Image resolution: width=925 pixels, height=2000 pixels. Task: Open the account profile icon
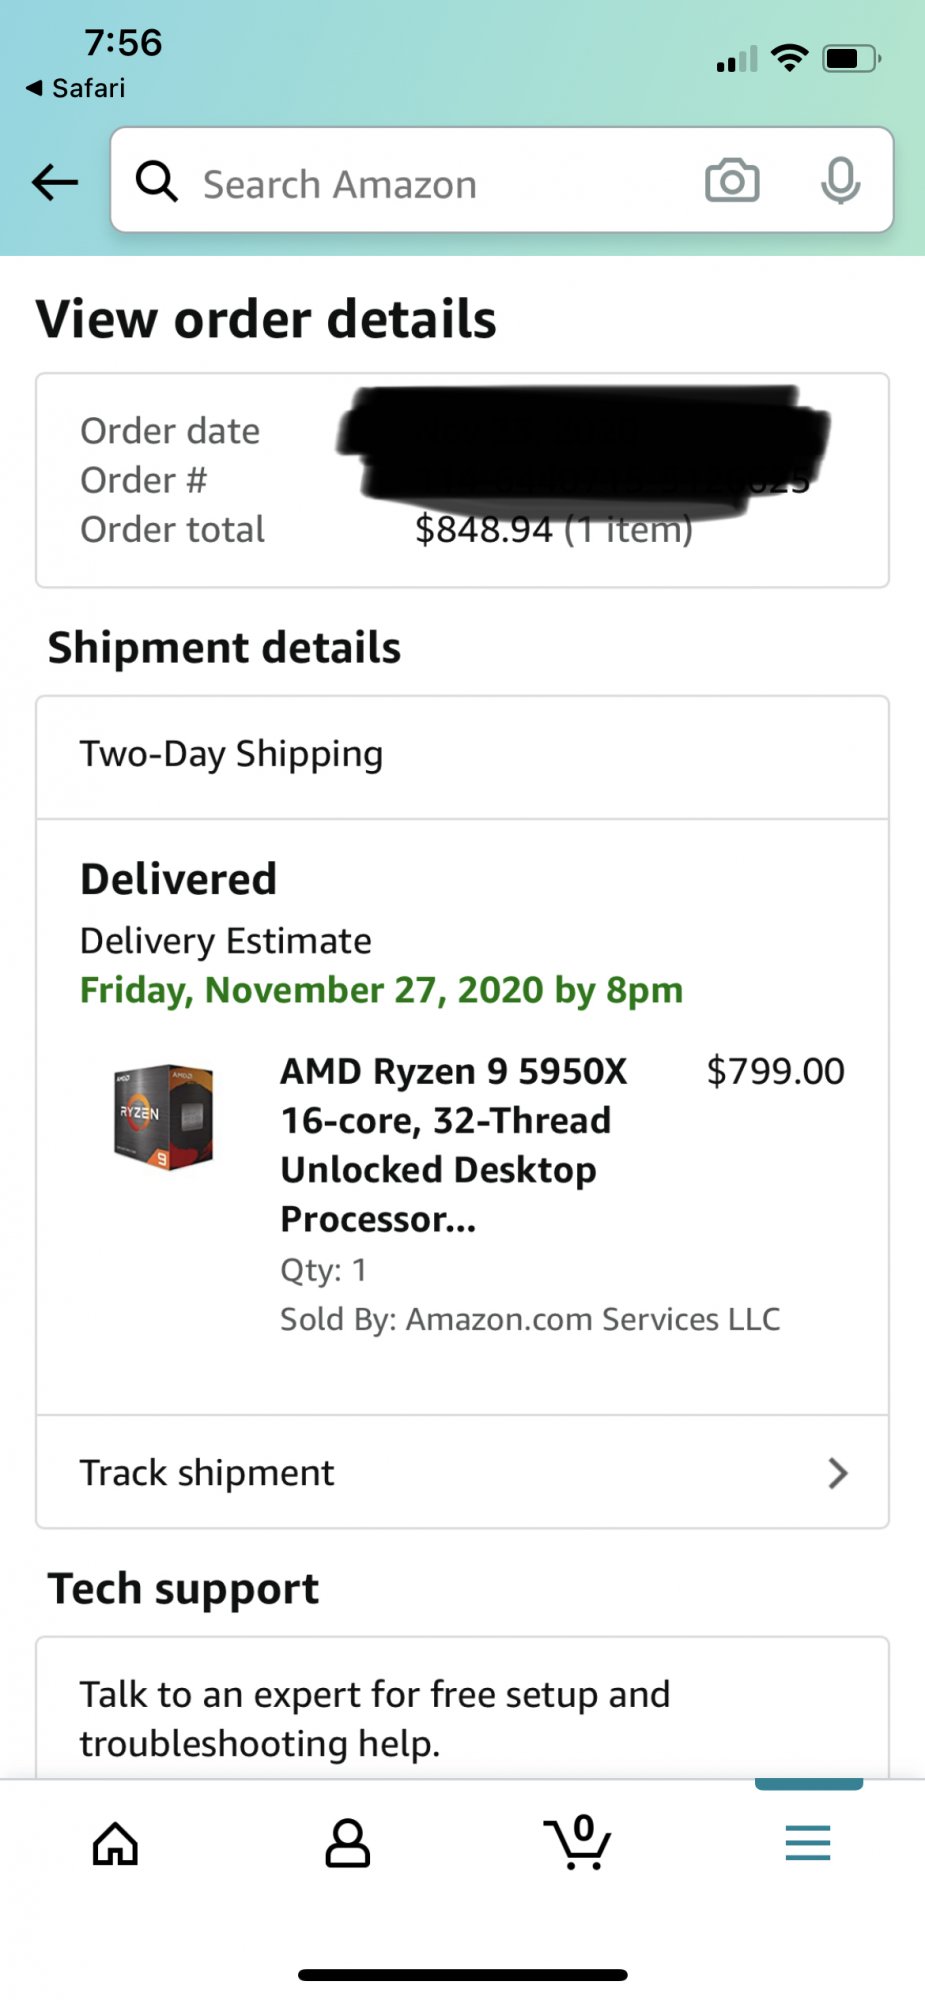(x=347, y=1843)
